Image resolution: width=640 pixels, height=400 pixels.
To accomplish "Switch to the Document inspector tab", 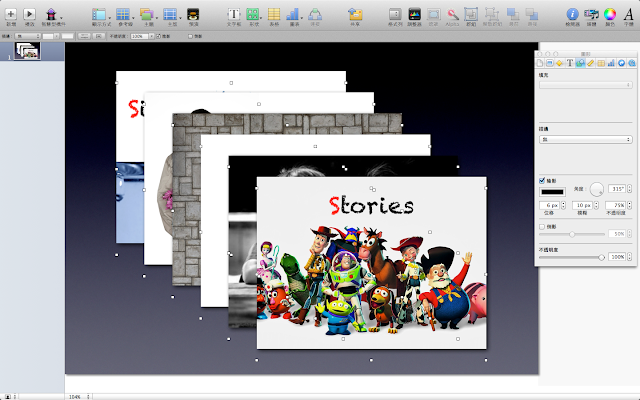I will click(540, 63).
